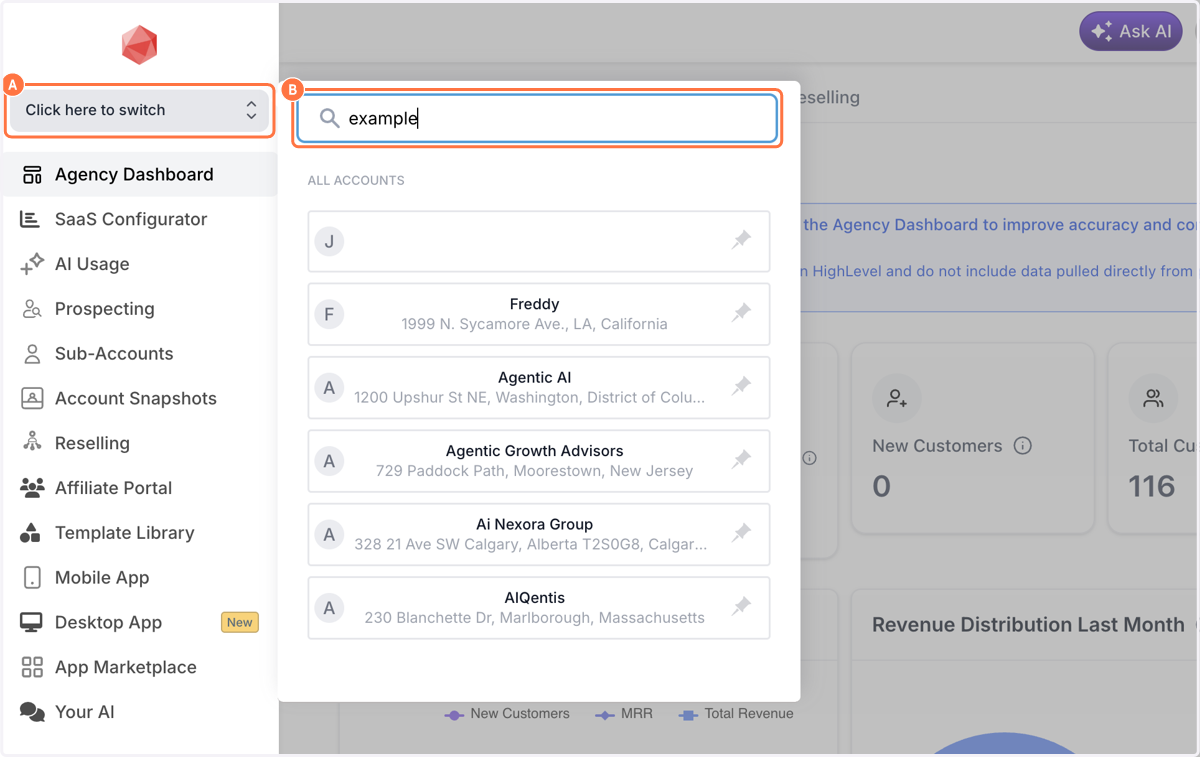Toggle the MRR legend item

(624, 714)
